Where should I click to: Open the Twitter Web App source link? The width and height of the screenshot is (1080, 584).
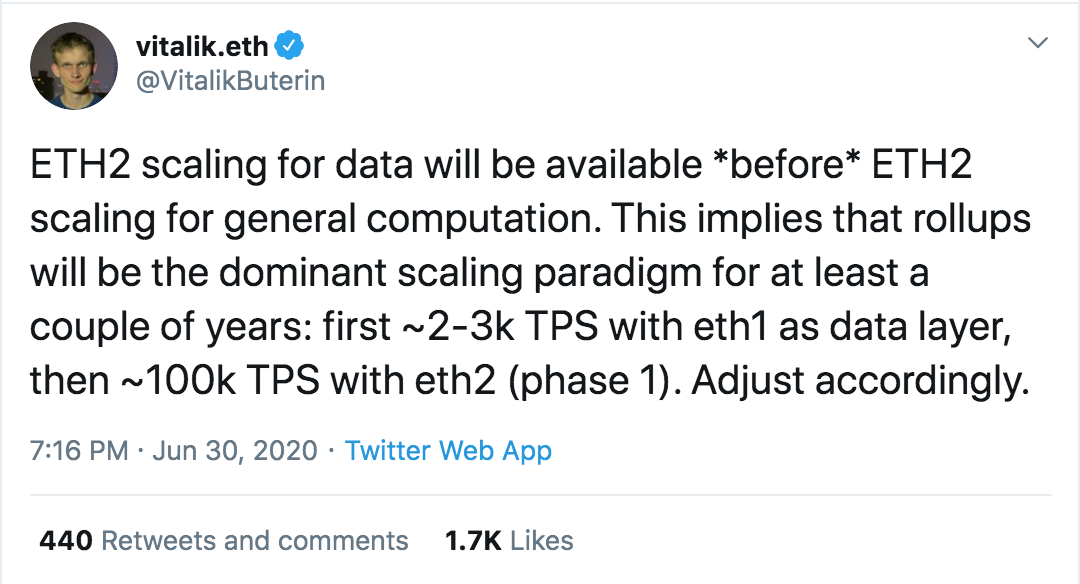[x=448, y=451]
